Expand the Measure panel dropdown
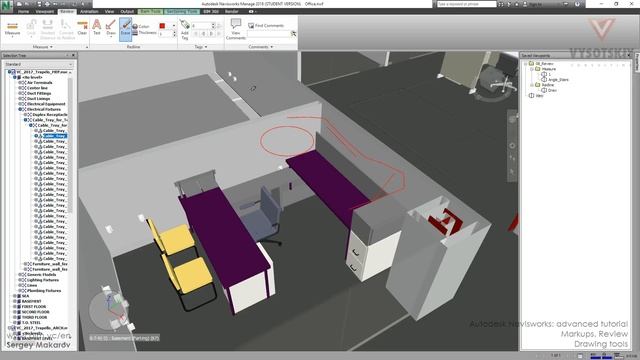Screen dimensions: 640x360 coord(43,47)
